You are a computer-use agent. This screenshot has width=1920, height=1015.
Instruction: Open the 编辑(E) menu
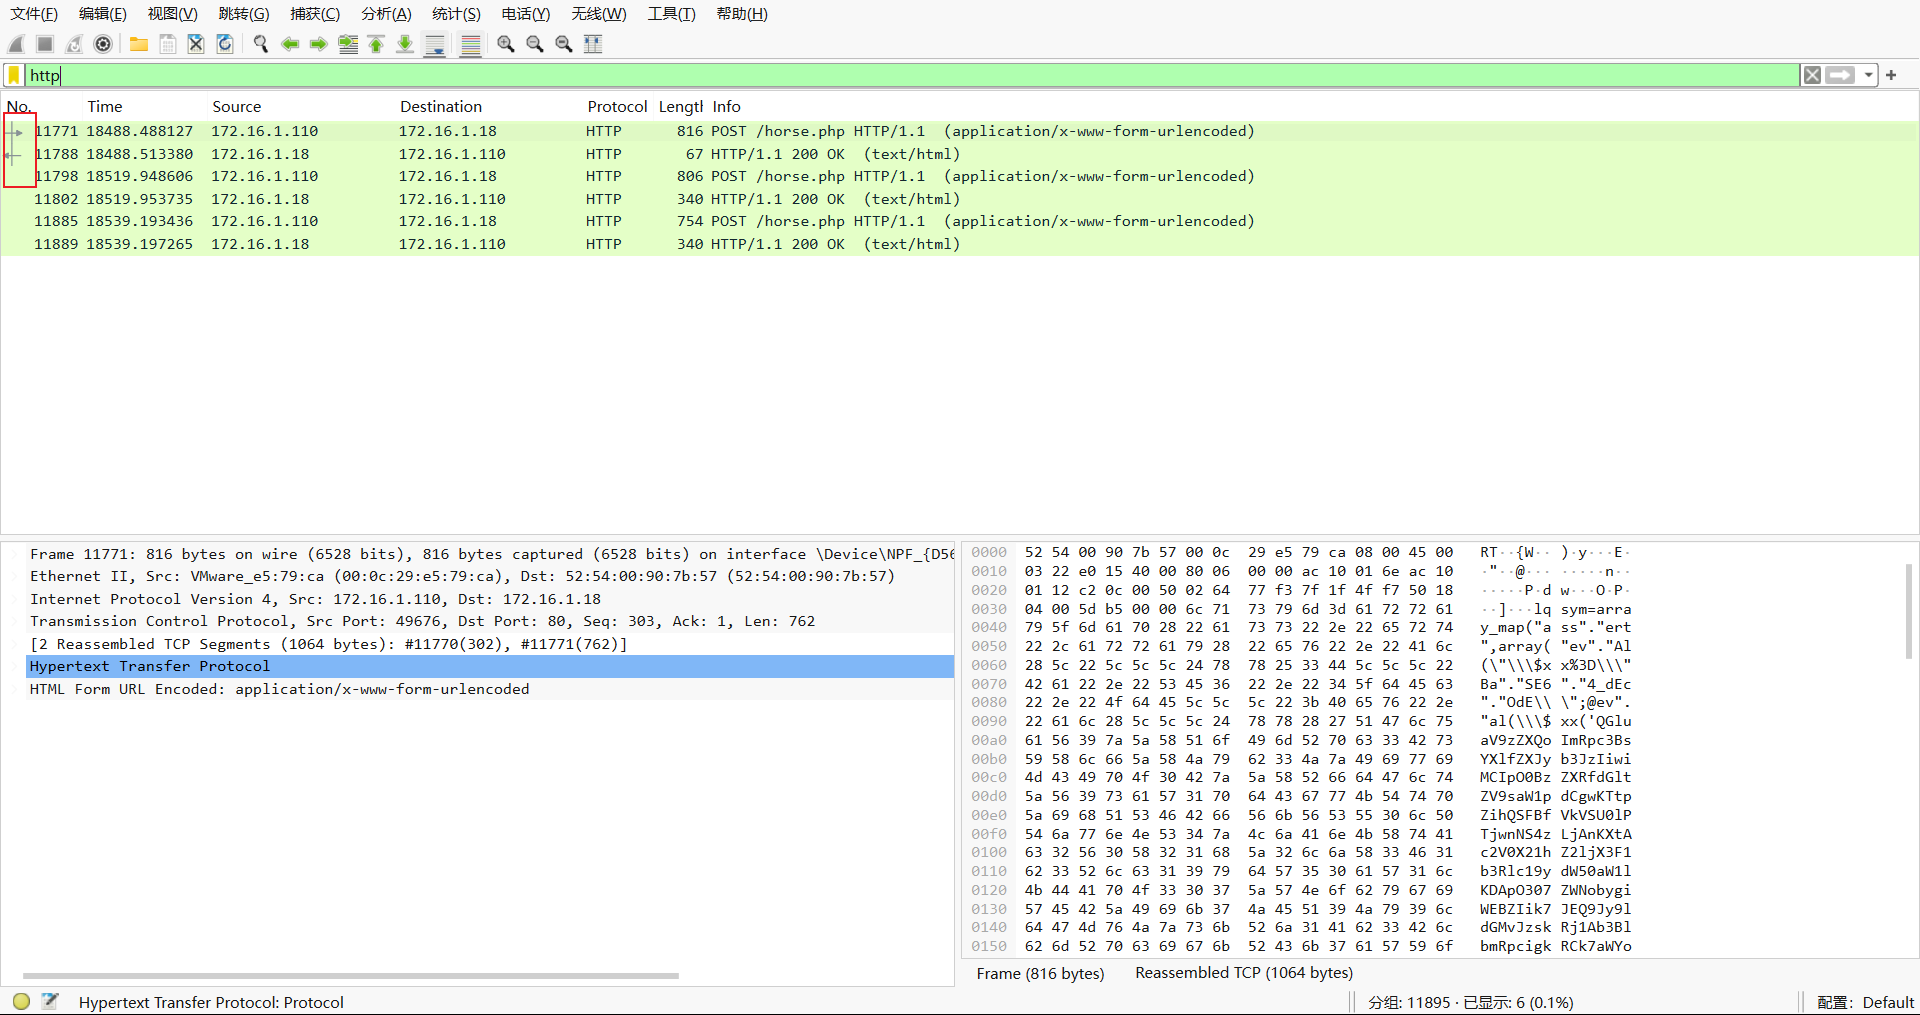click(x=103, y=14)
